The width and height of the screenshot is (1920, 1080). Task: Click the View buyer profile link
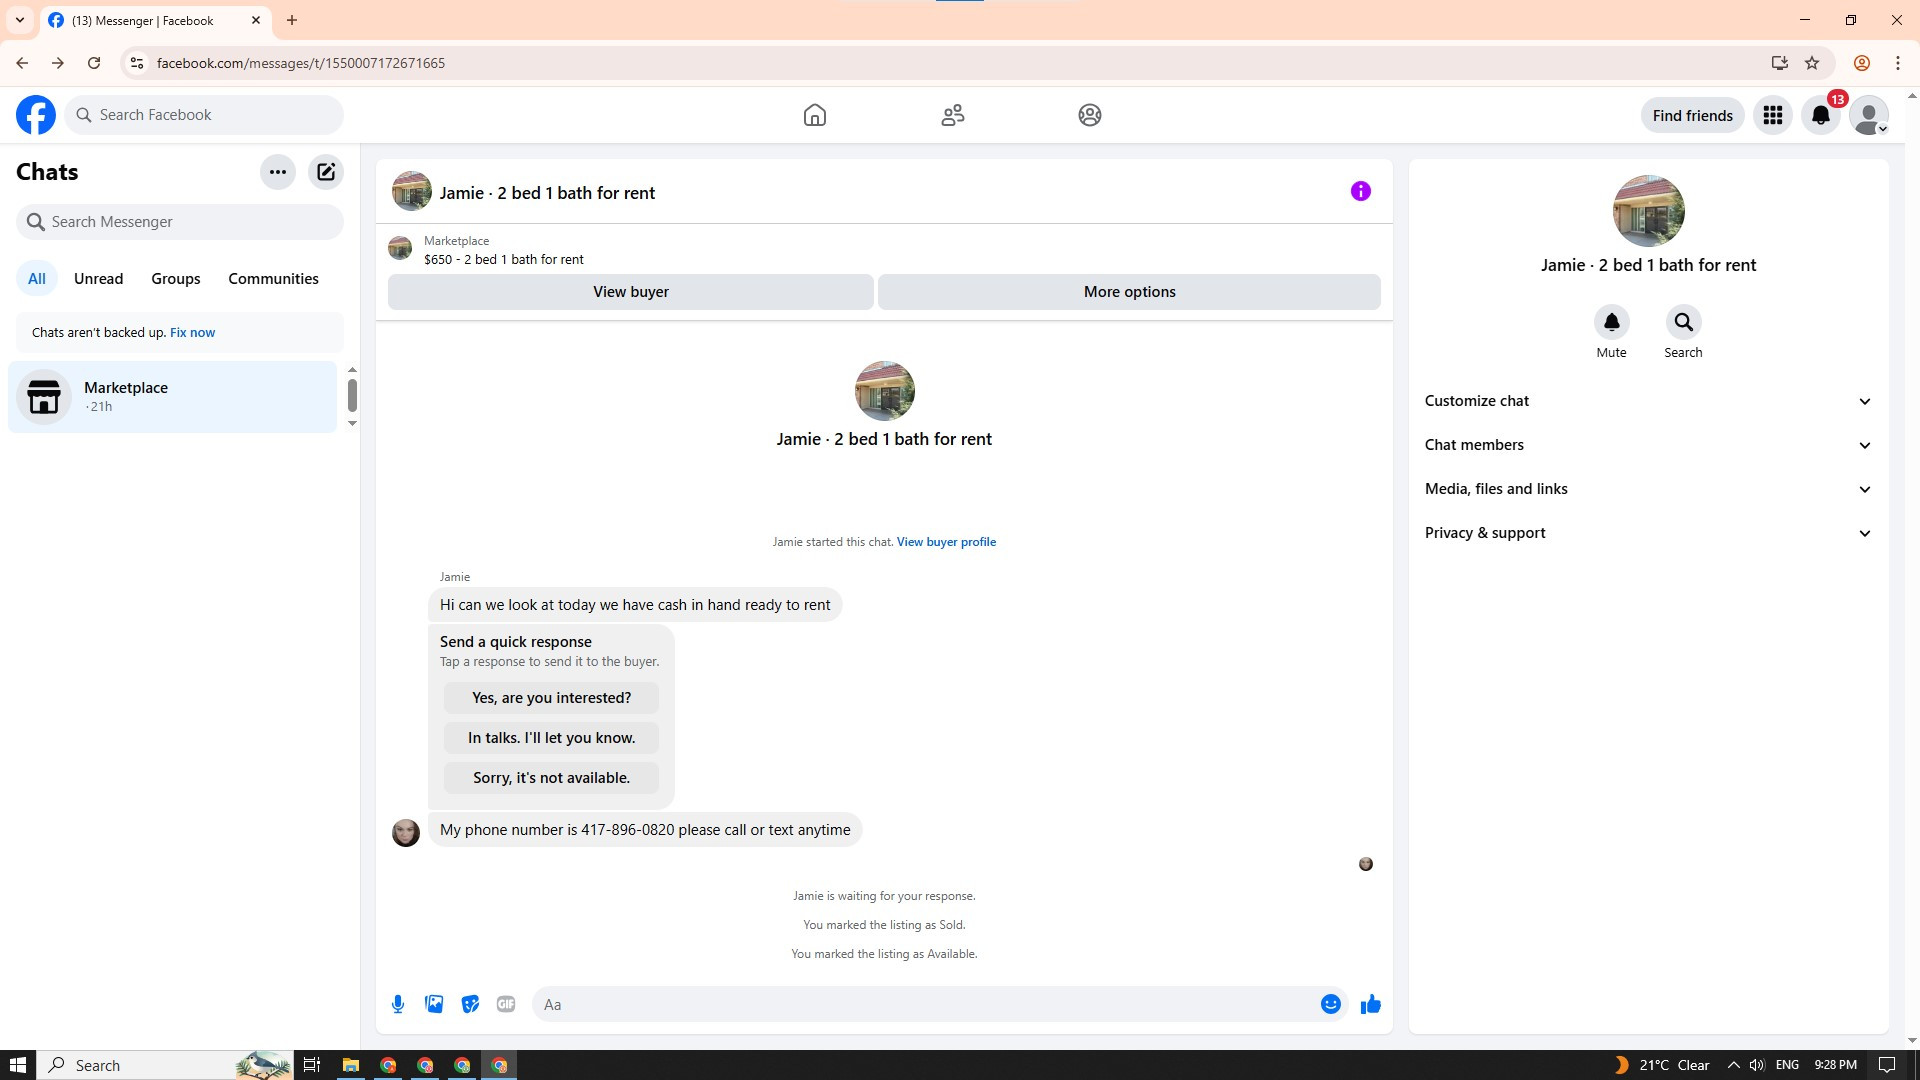coord(946,542)
